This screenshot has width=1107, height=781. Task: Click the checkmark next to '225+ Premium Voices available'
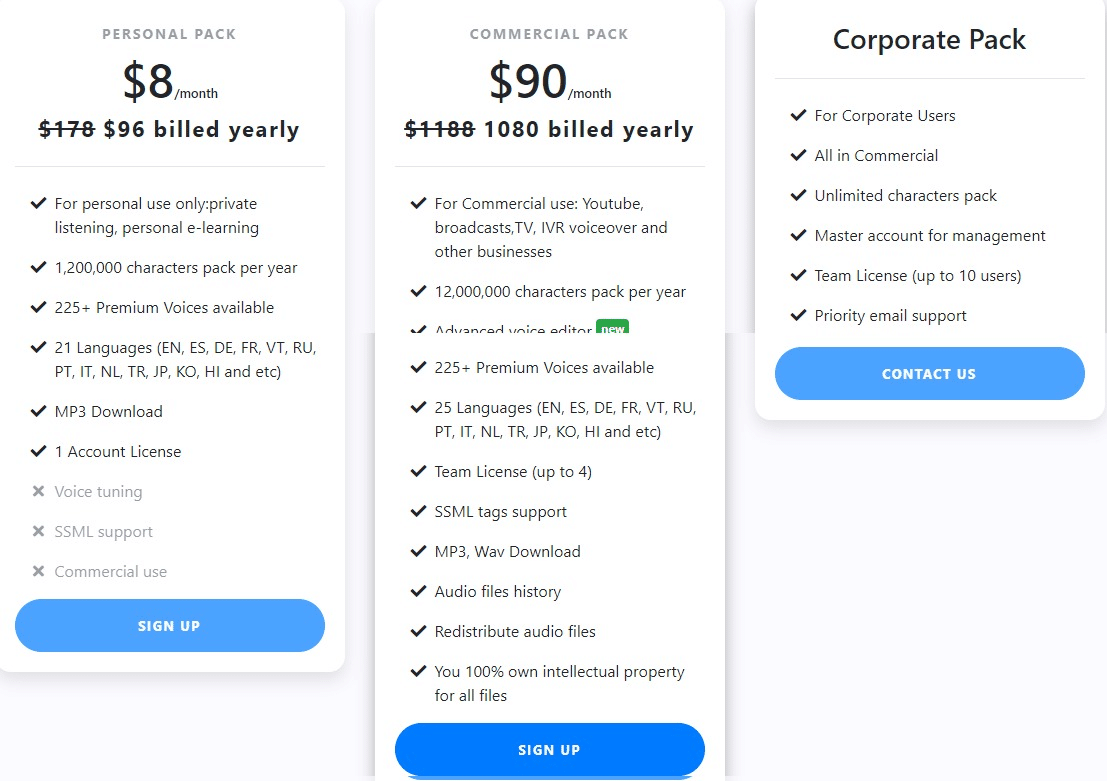point(38,307)
